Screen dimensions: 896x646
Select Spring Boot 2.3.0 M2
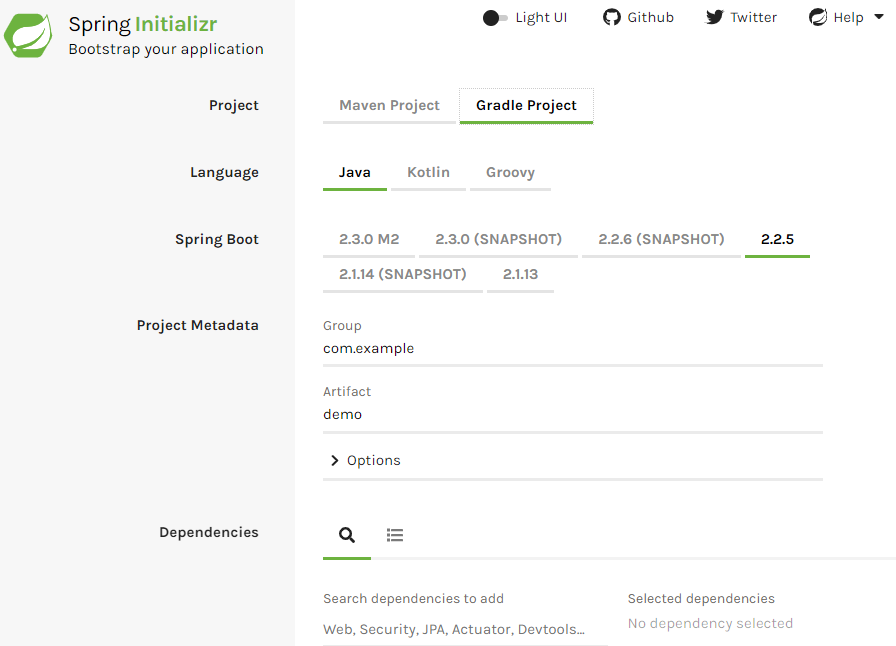[x=369, y=240]
